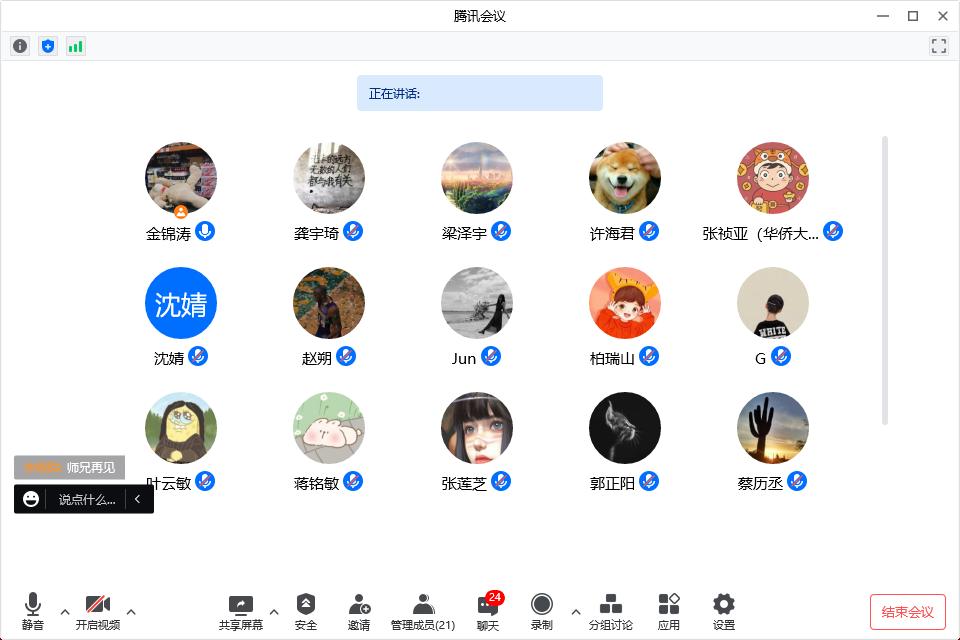
Task: Turn on camera with 开启视频
Action: (98, 611)
